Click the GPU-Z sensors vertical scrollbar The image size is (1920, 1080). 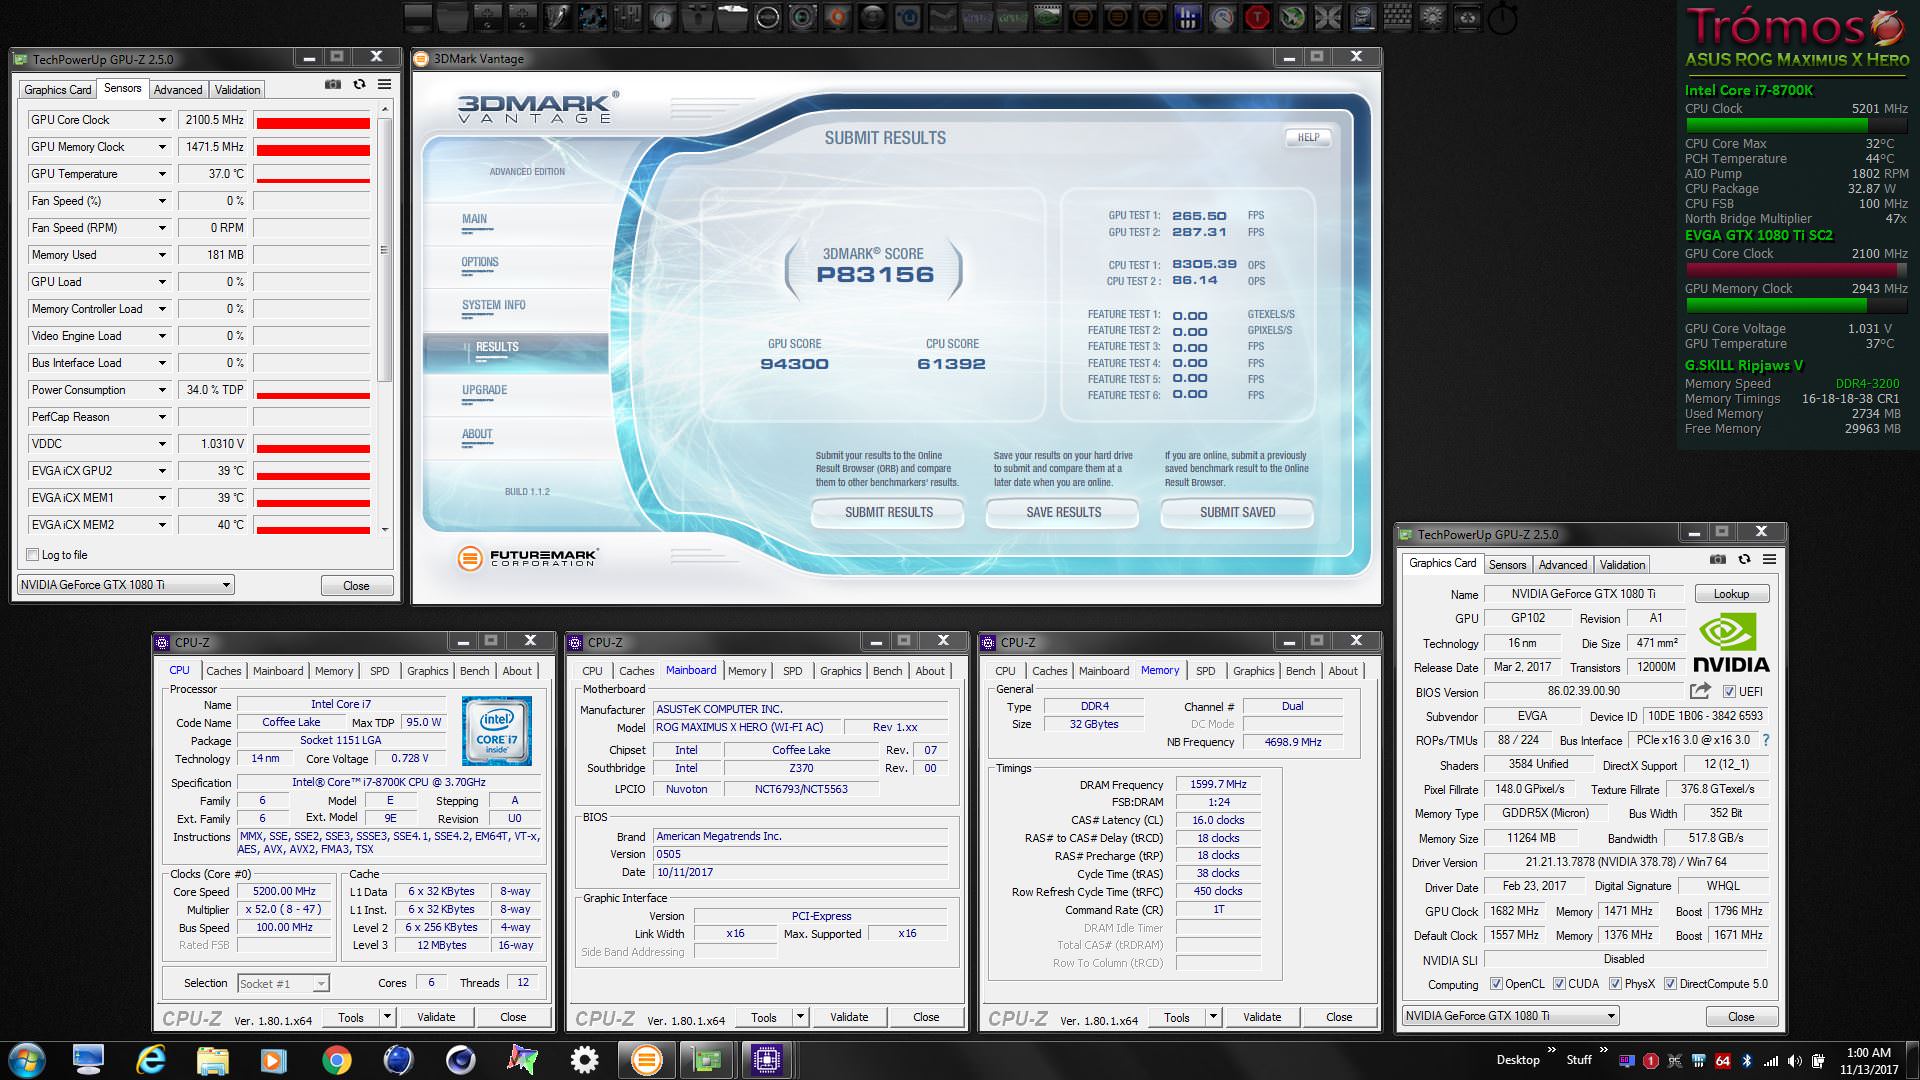coord(385,250)
